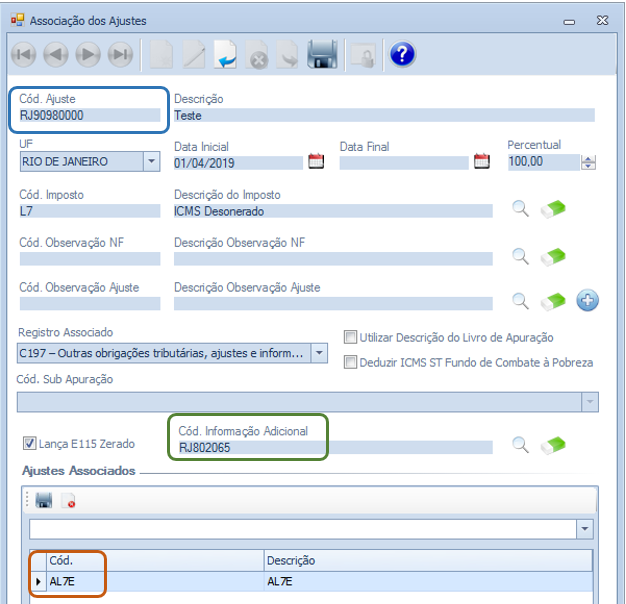Click delete icon in Ajustes Associados toolbar
The image size is (626, 604).
click(x=68, y=500)
